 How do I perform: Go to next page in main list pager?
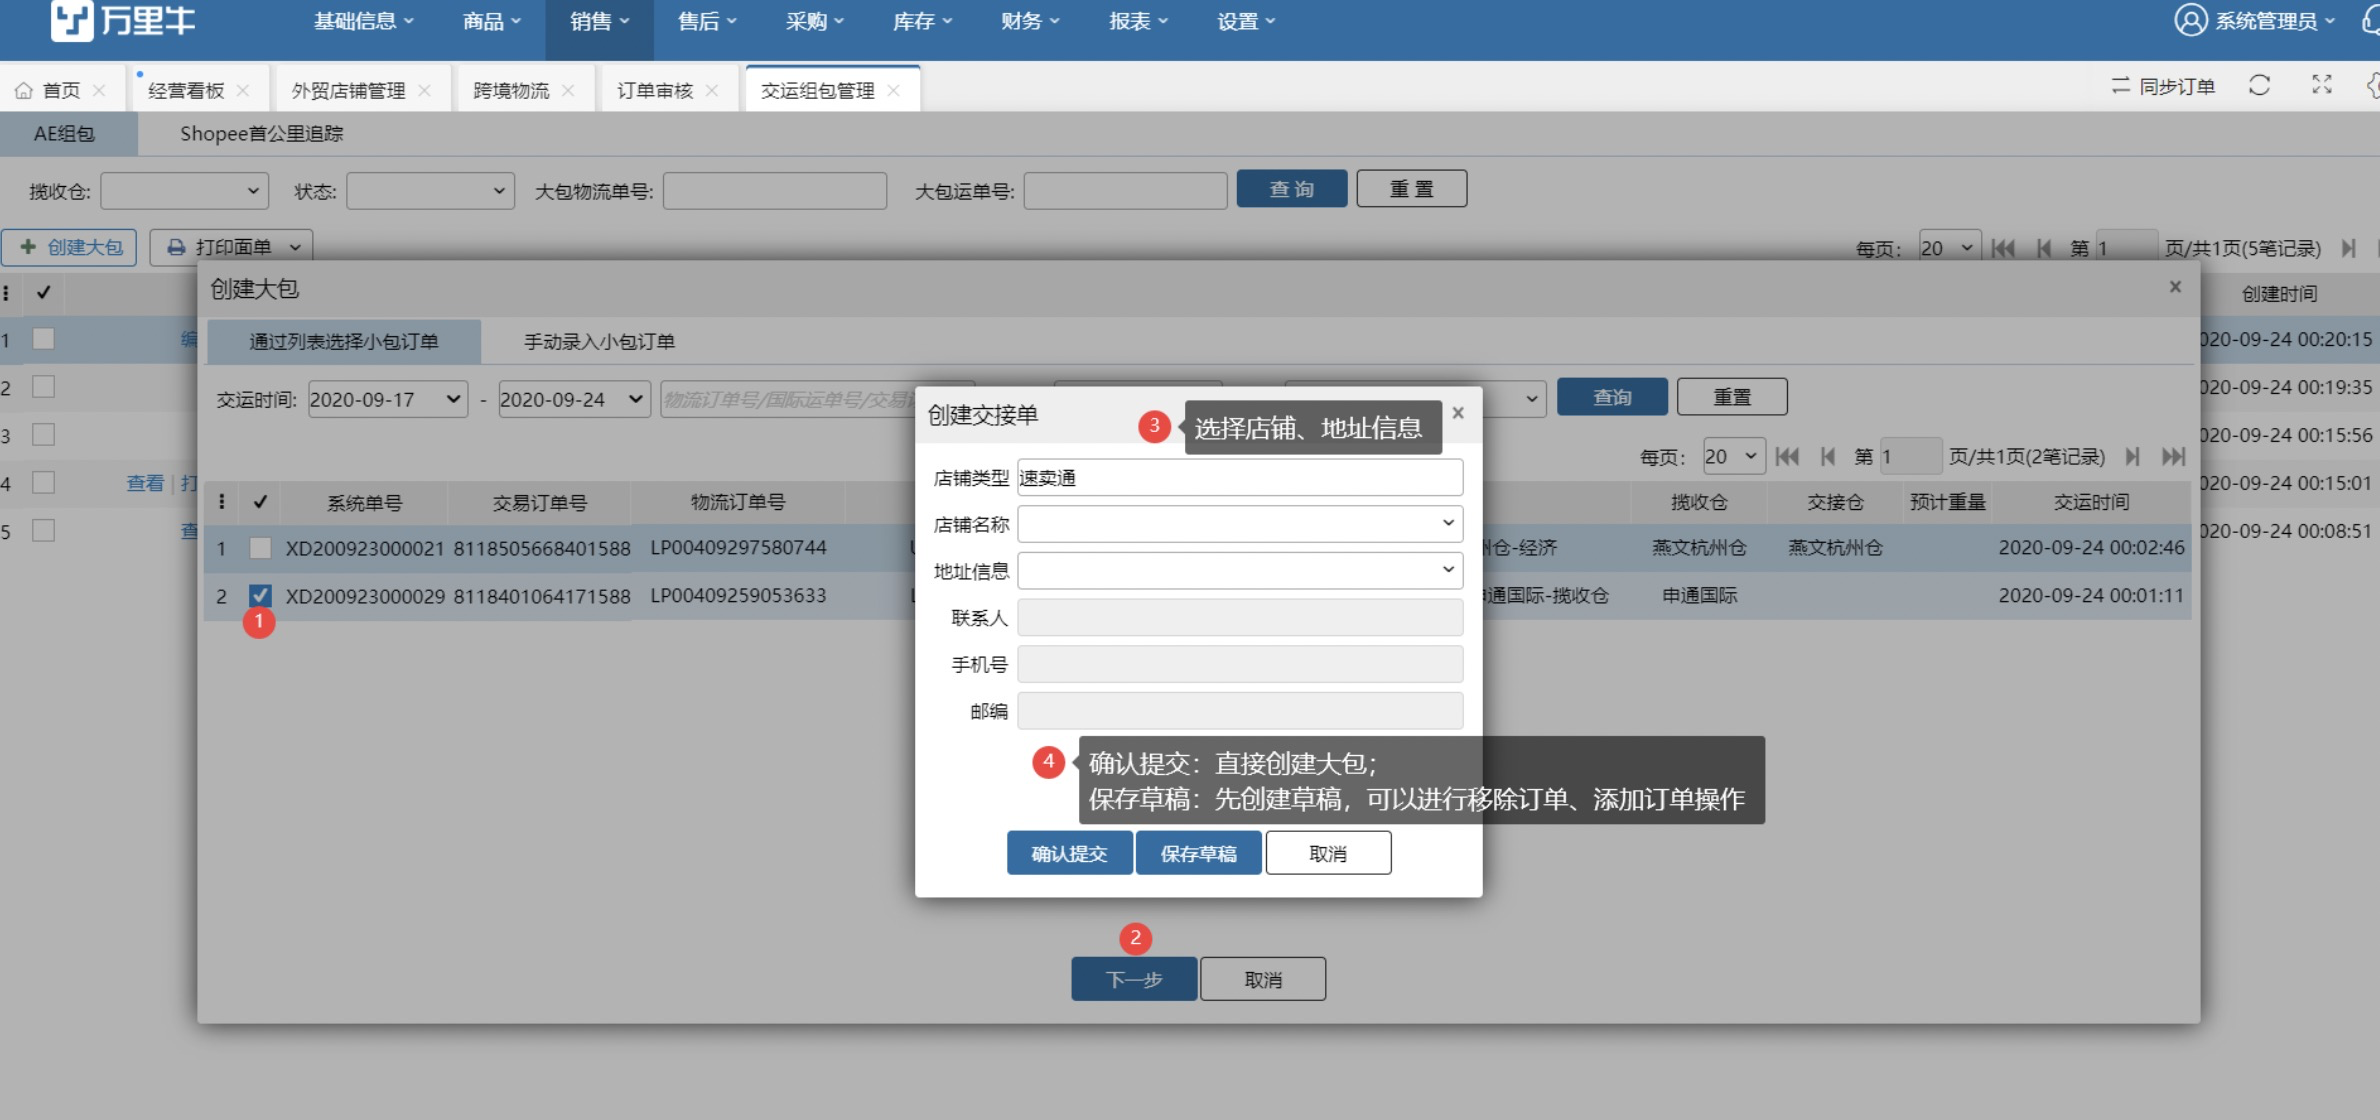(x=2348, y=248)
